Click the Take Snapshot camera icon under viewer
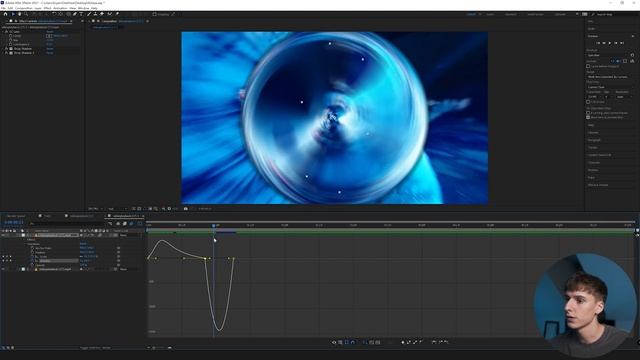This screenshot has height=360, width=640. pyautogui.click(x=186, y=209)
